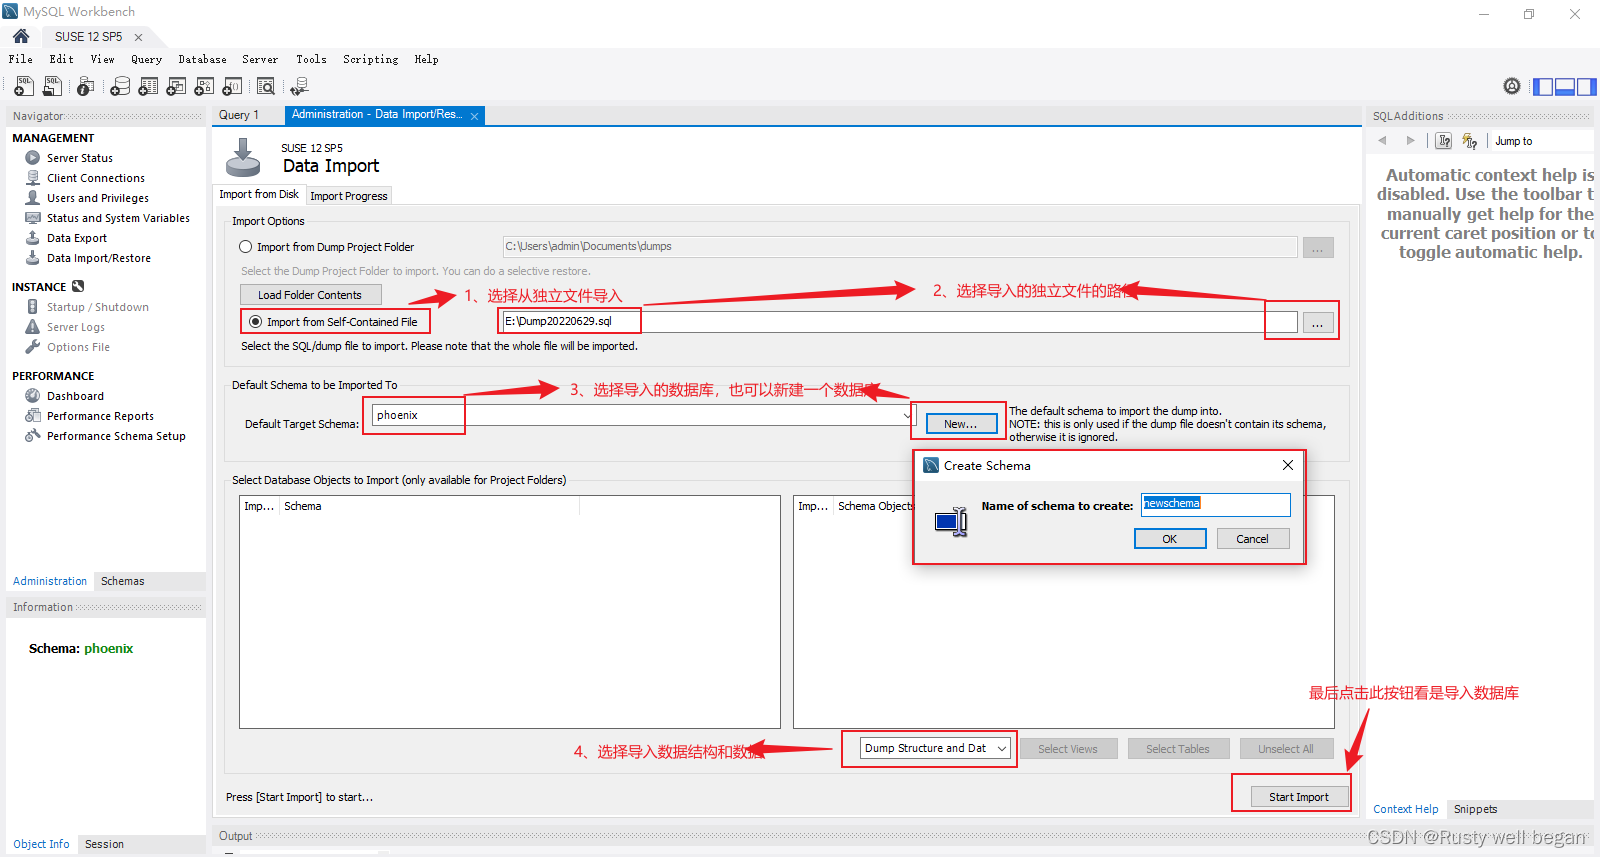This screenshot has width=1600, height=857.
Task: Click the Server Logs warning icon
Action: click(x=33, y=327)
